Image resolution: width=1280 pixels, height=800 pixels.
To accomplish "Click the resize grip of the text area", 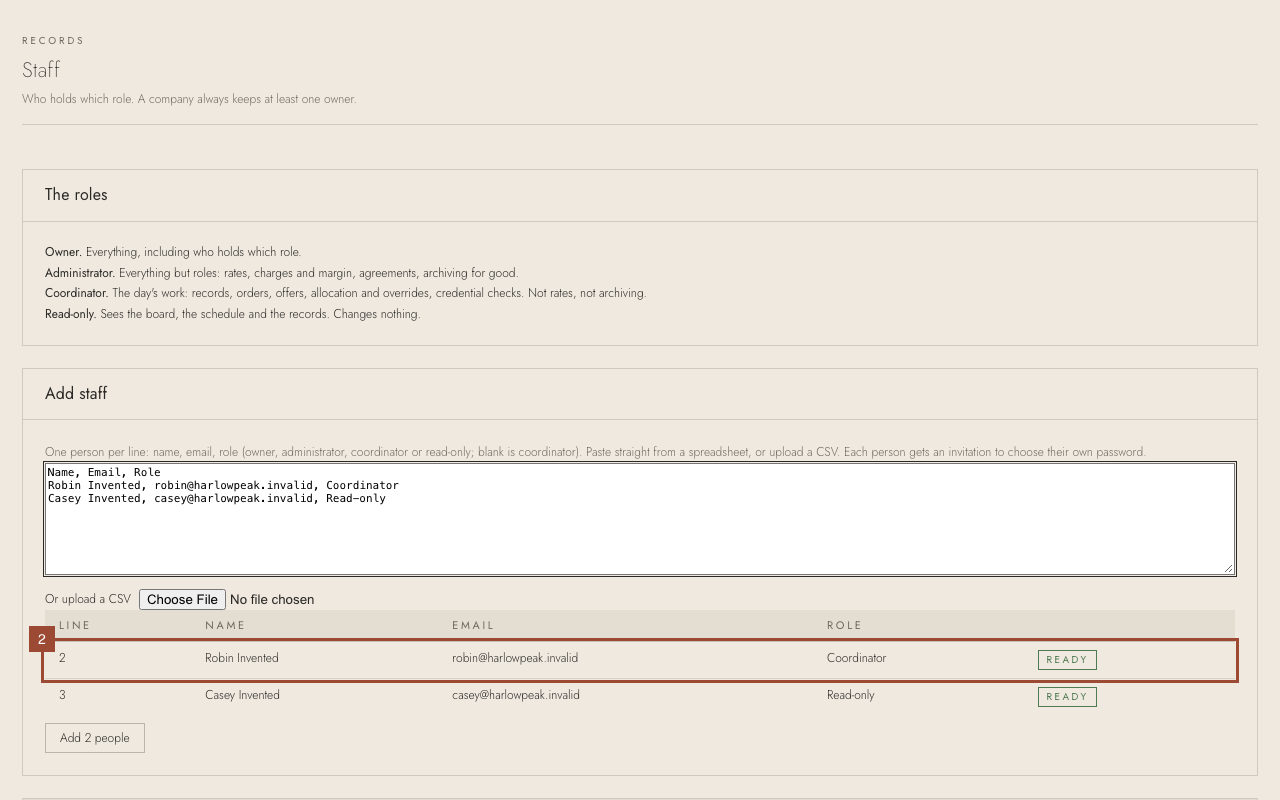I will (1227, 568).
